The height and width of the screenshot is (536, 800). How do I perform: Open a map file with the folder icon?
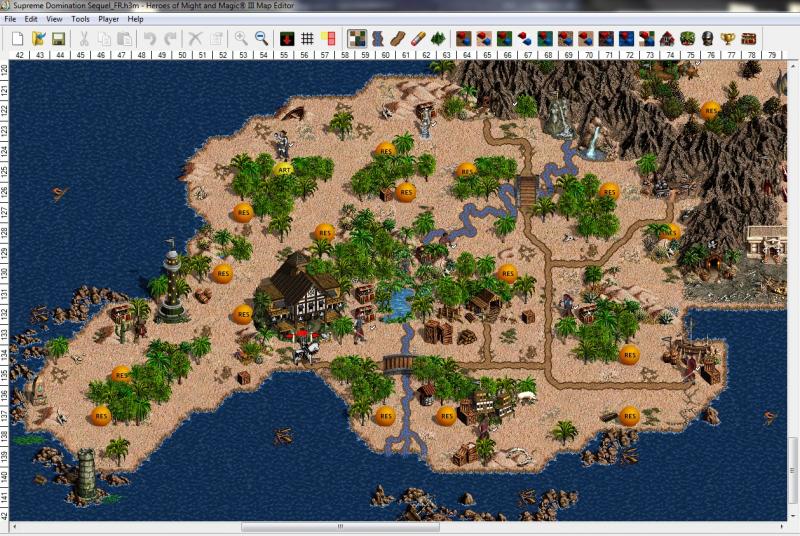(38, 39)
